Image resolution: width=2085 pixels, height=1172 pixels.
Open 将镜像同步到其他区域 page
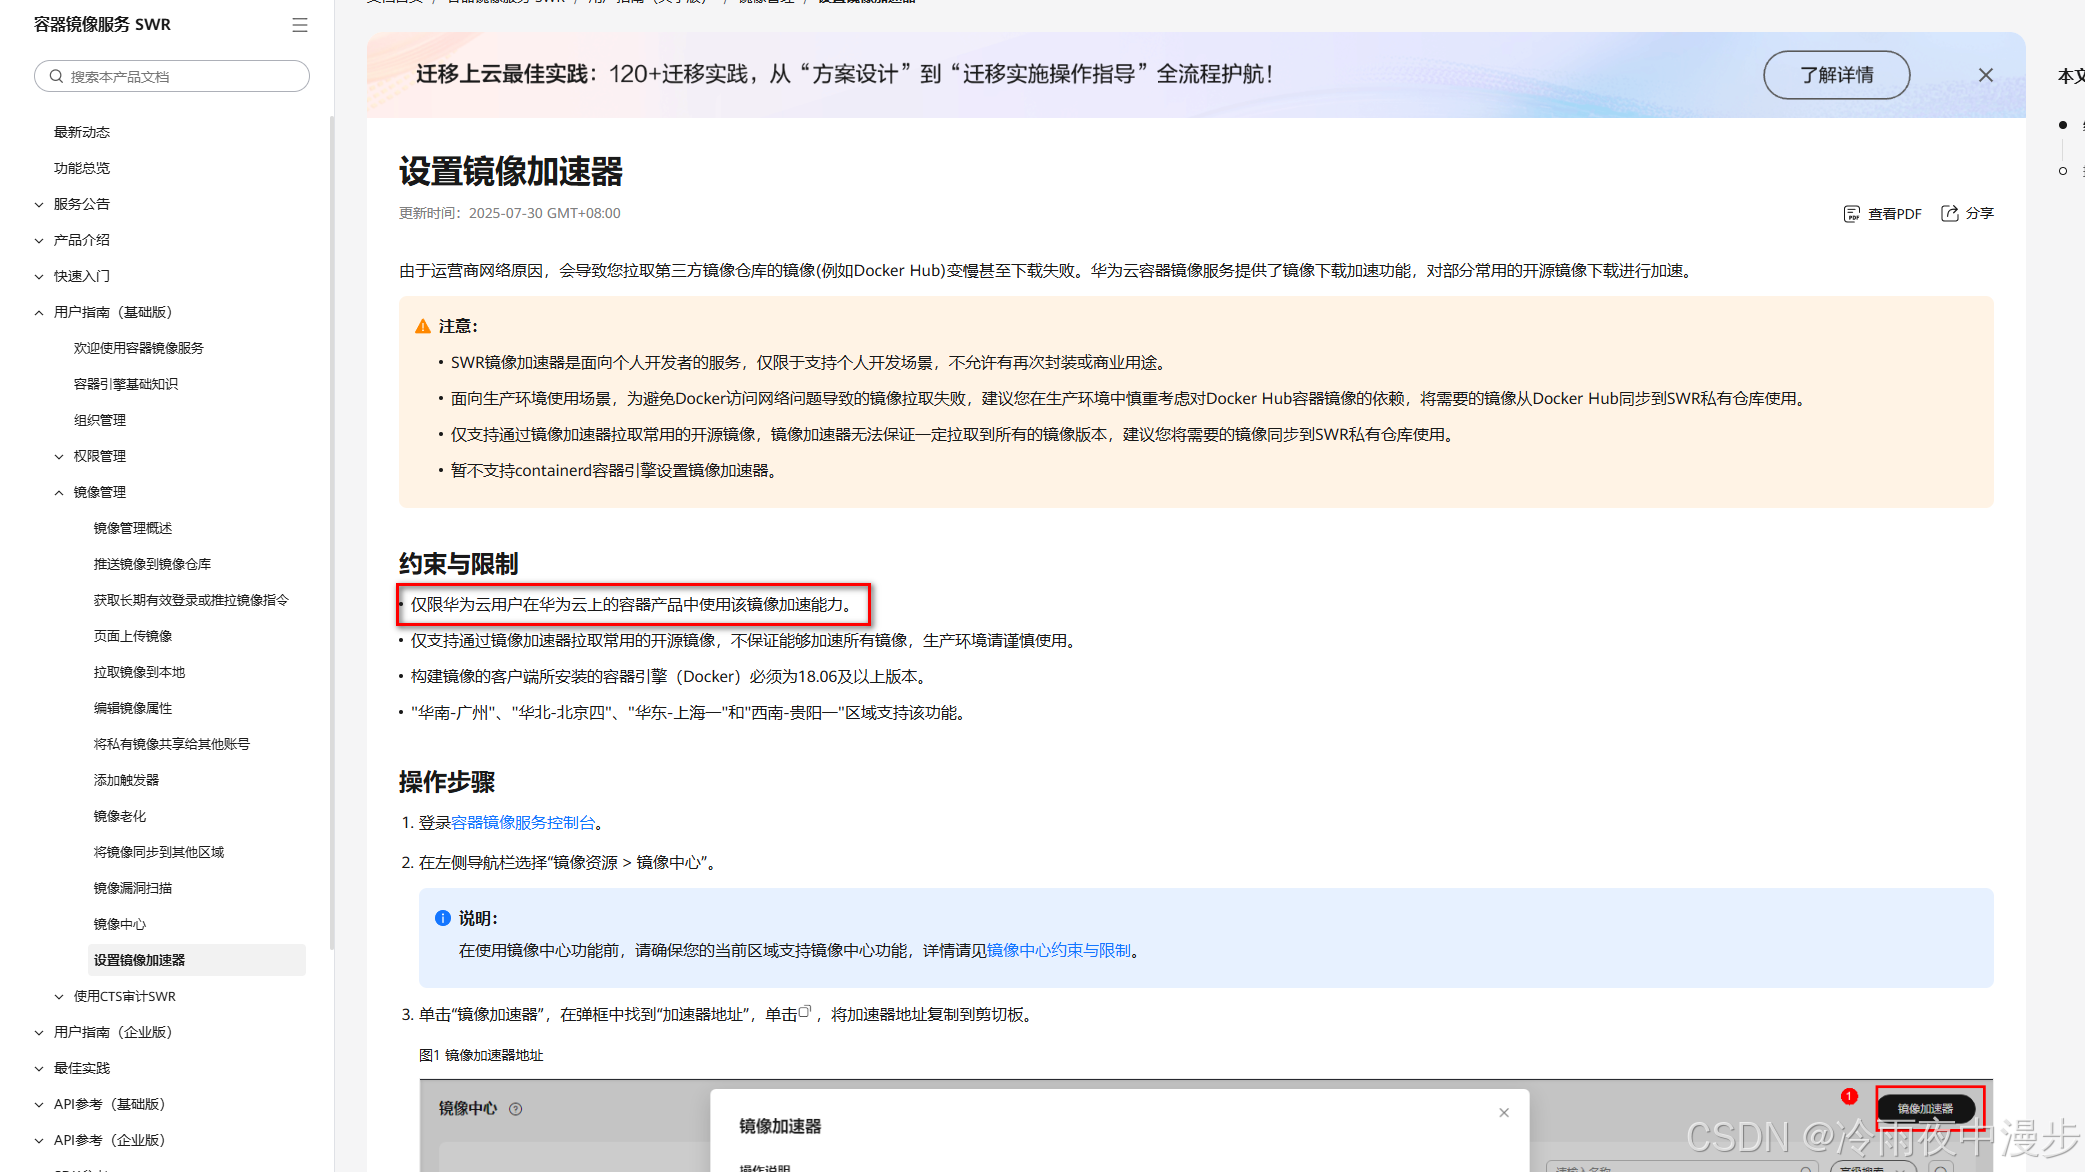click(x=159, y=852)
